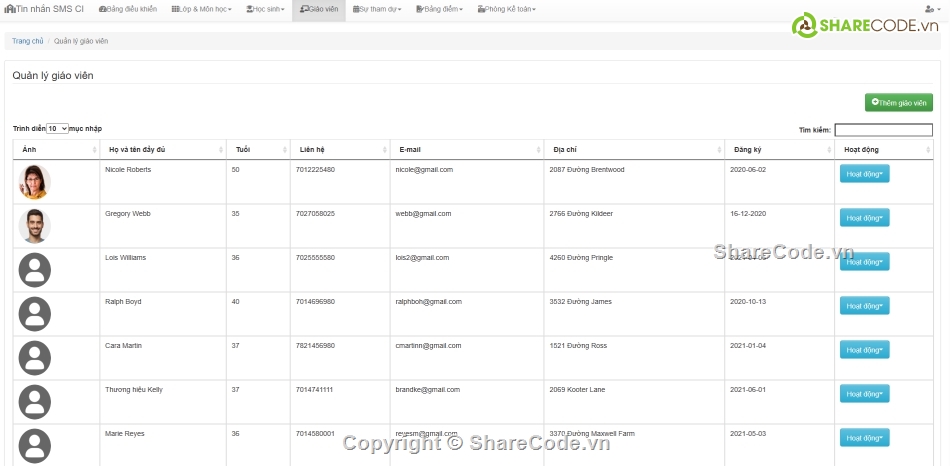Sort by the Hoạt động column
950x466 pixels.
(x=884, y=150)
